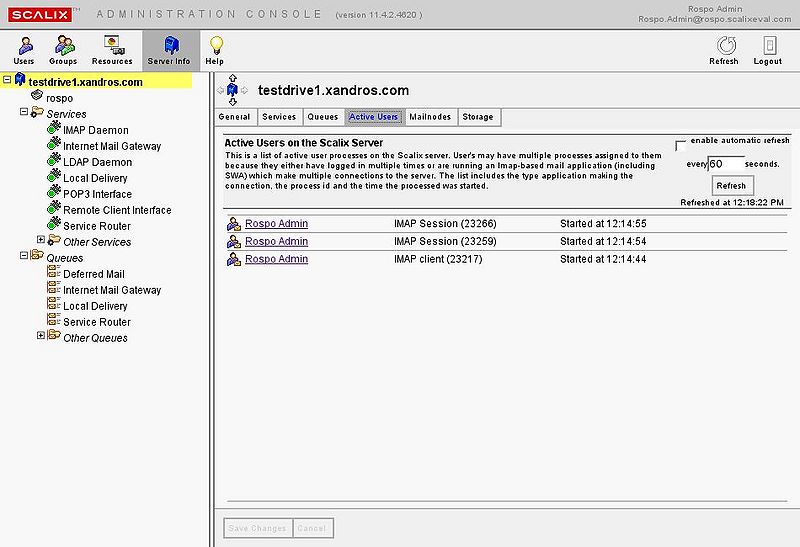The width and height of the screenshot is (800, 547).
Task: Collapse the Services tree folder
Action: 23,112
